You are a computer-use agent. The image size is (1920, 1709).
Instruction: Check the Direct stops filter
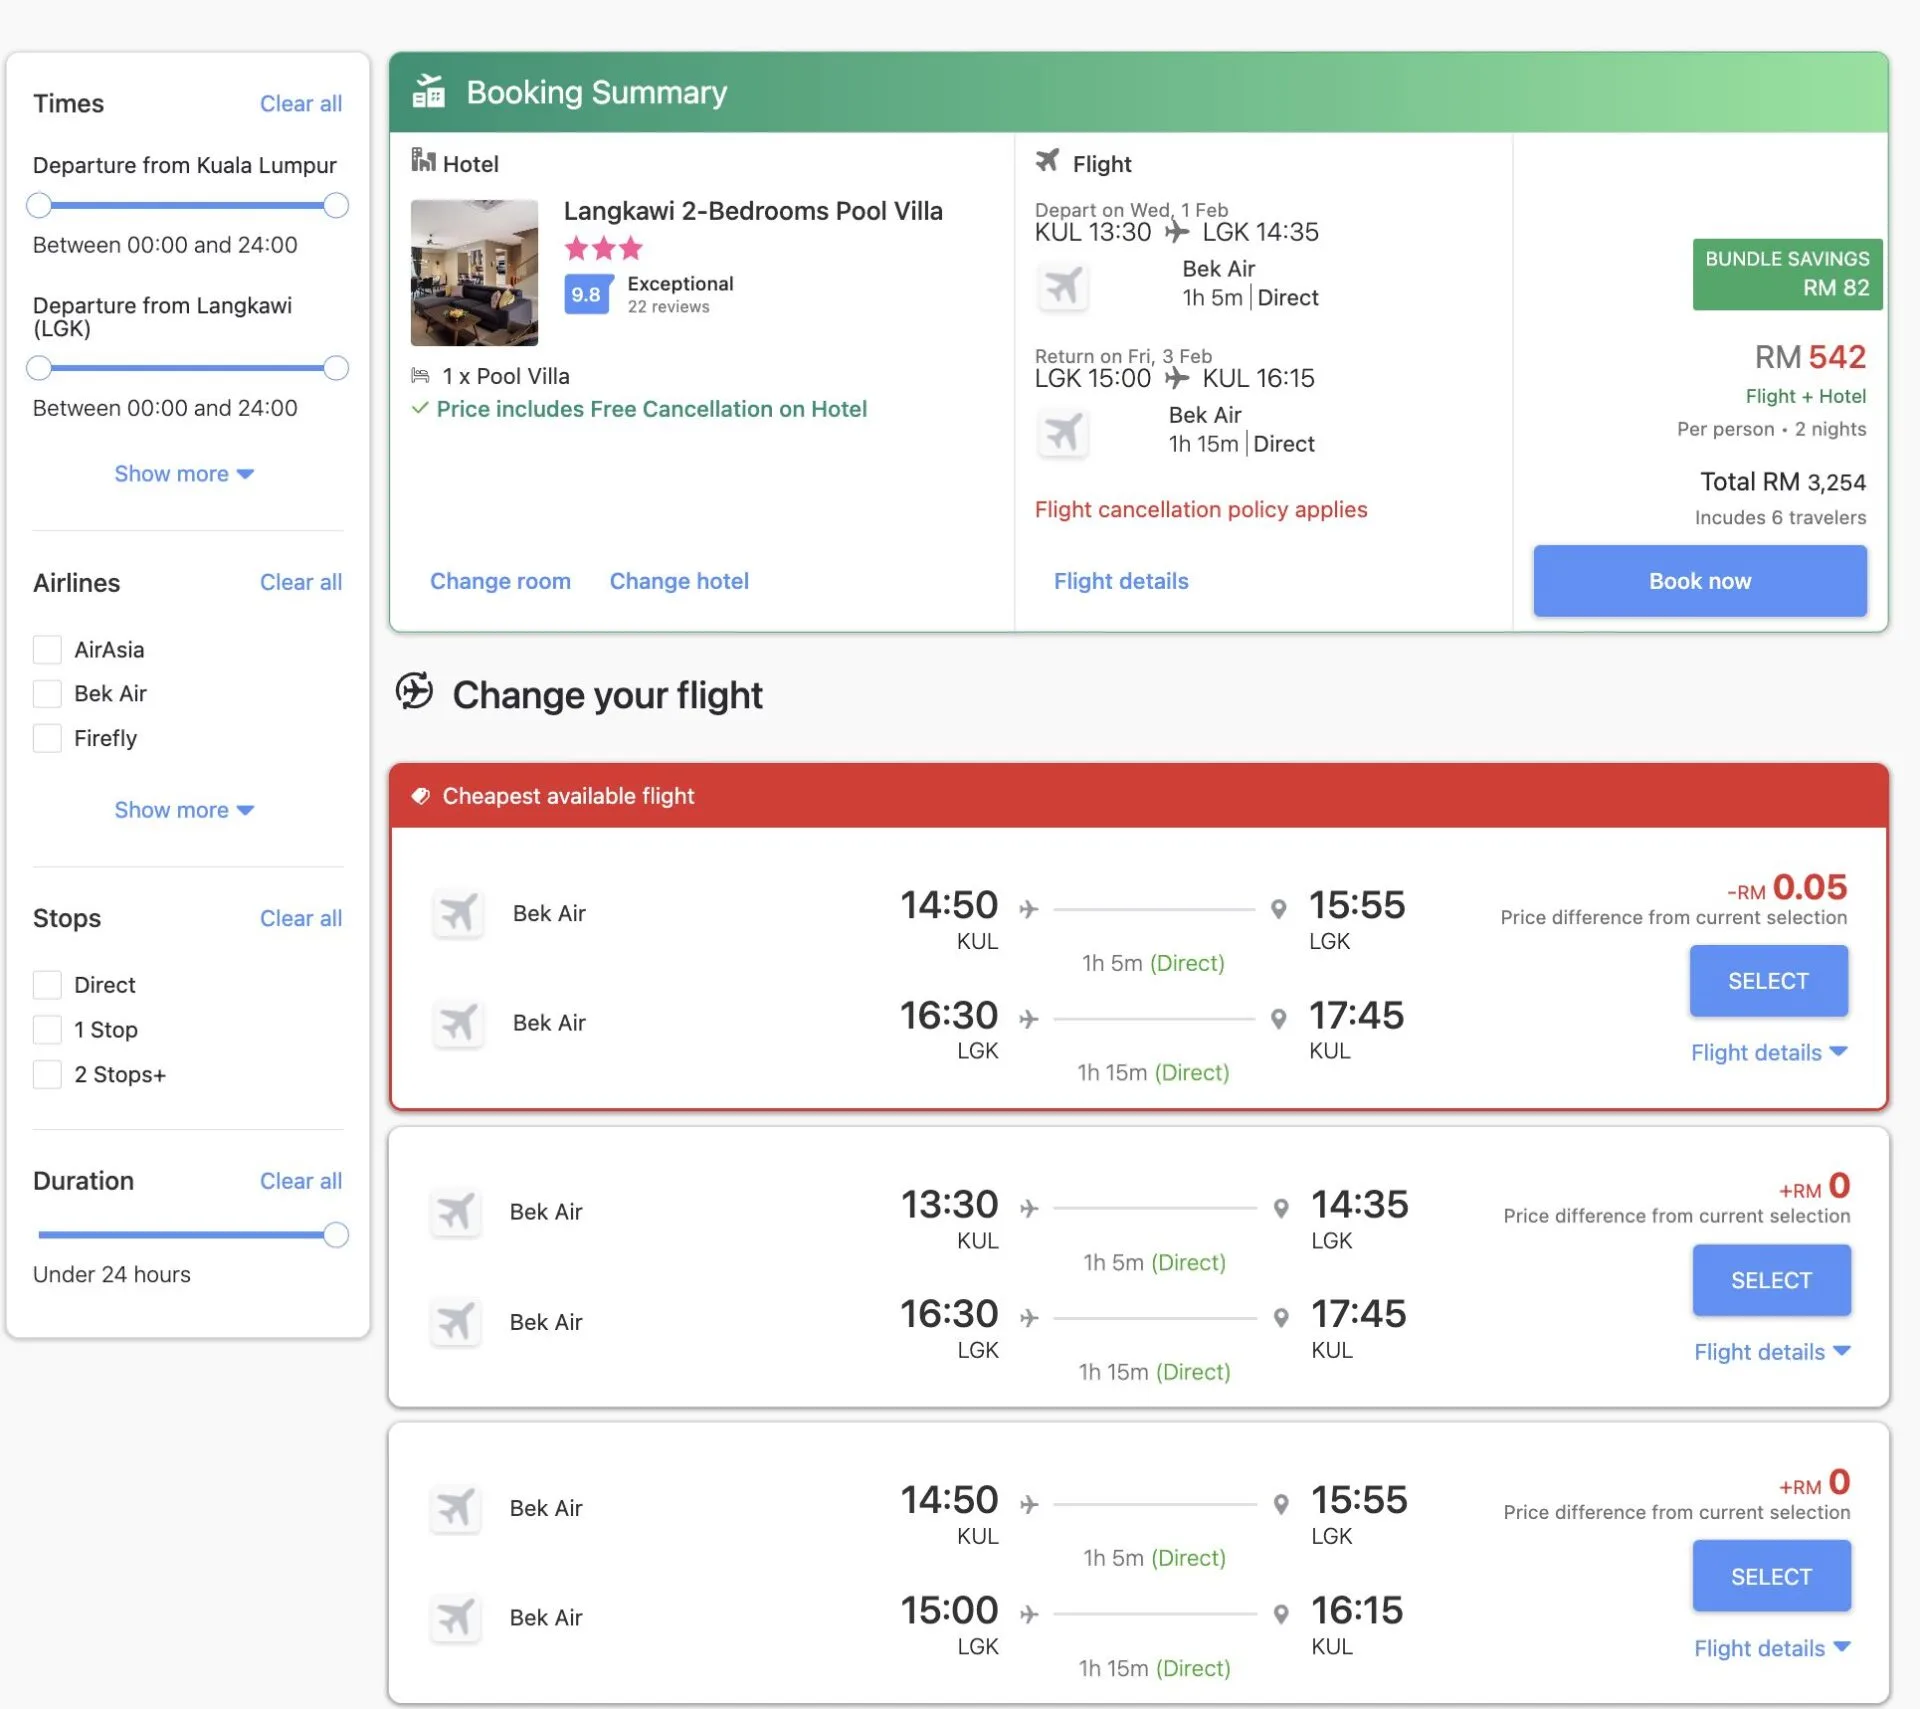pyautogui.click(x=47, y=985)
